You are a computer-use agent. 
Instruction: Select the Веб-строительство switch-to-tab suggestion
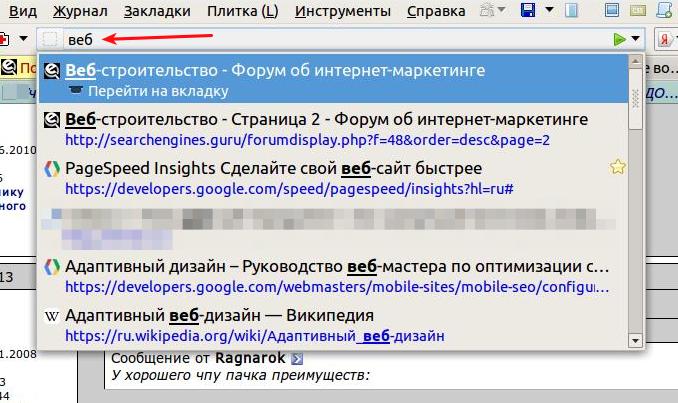pos(333,79)
